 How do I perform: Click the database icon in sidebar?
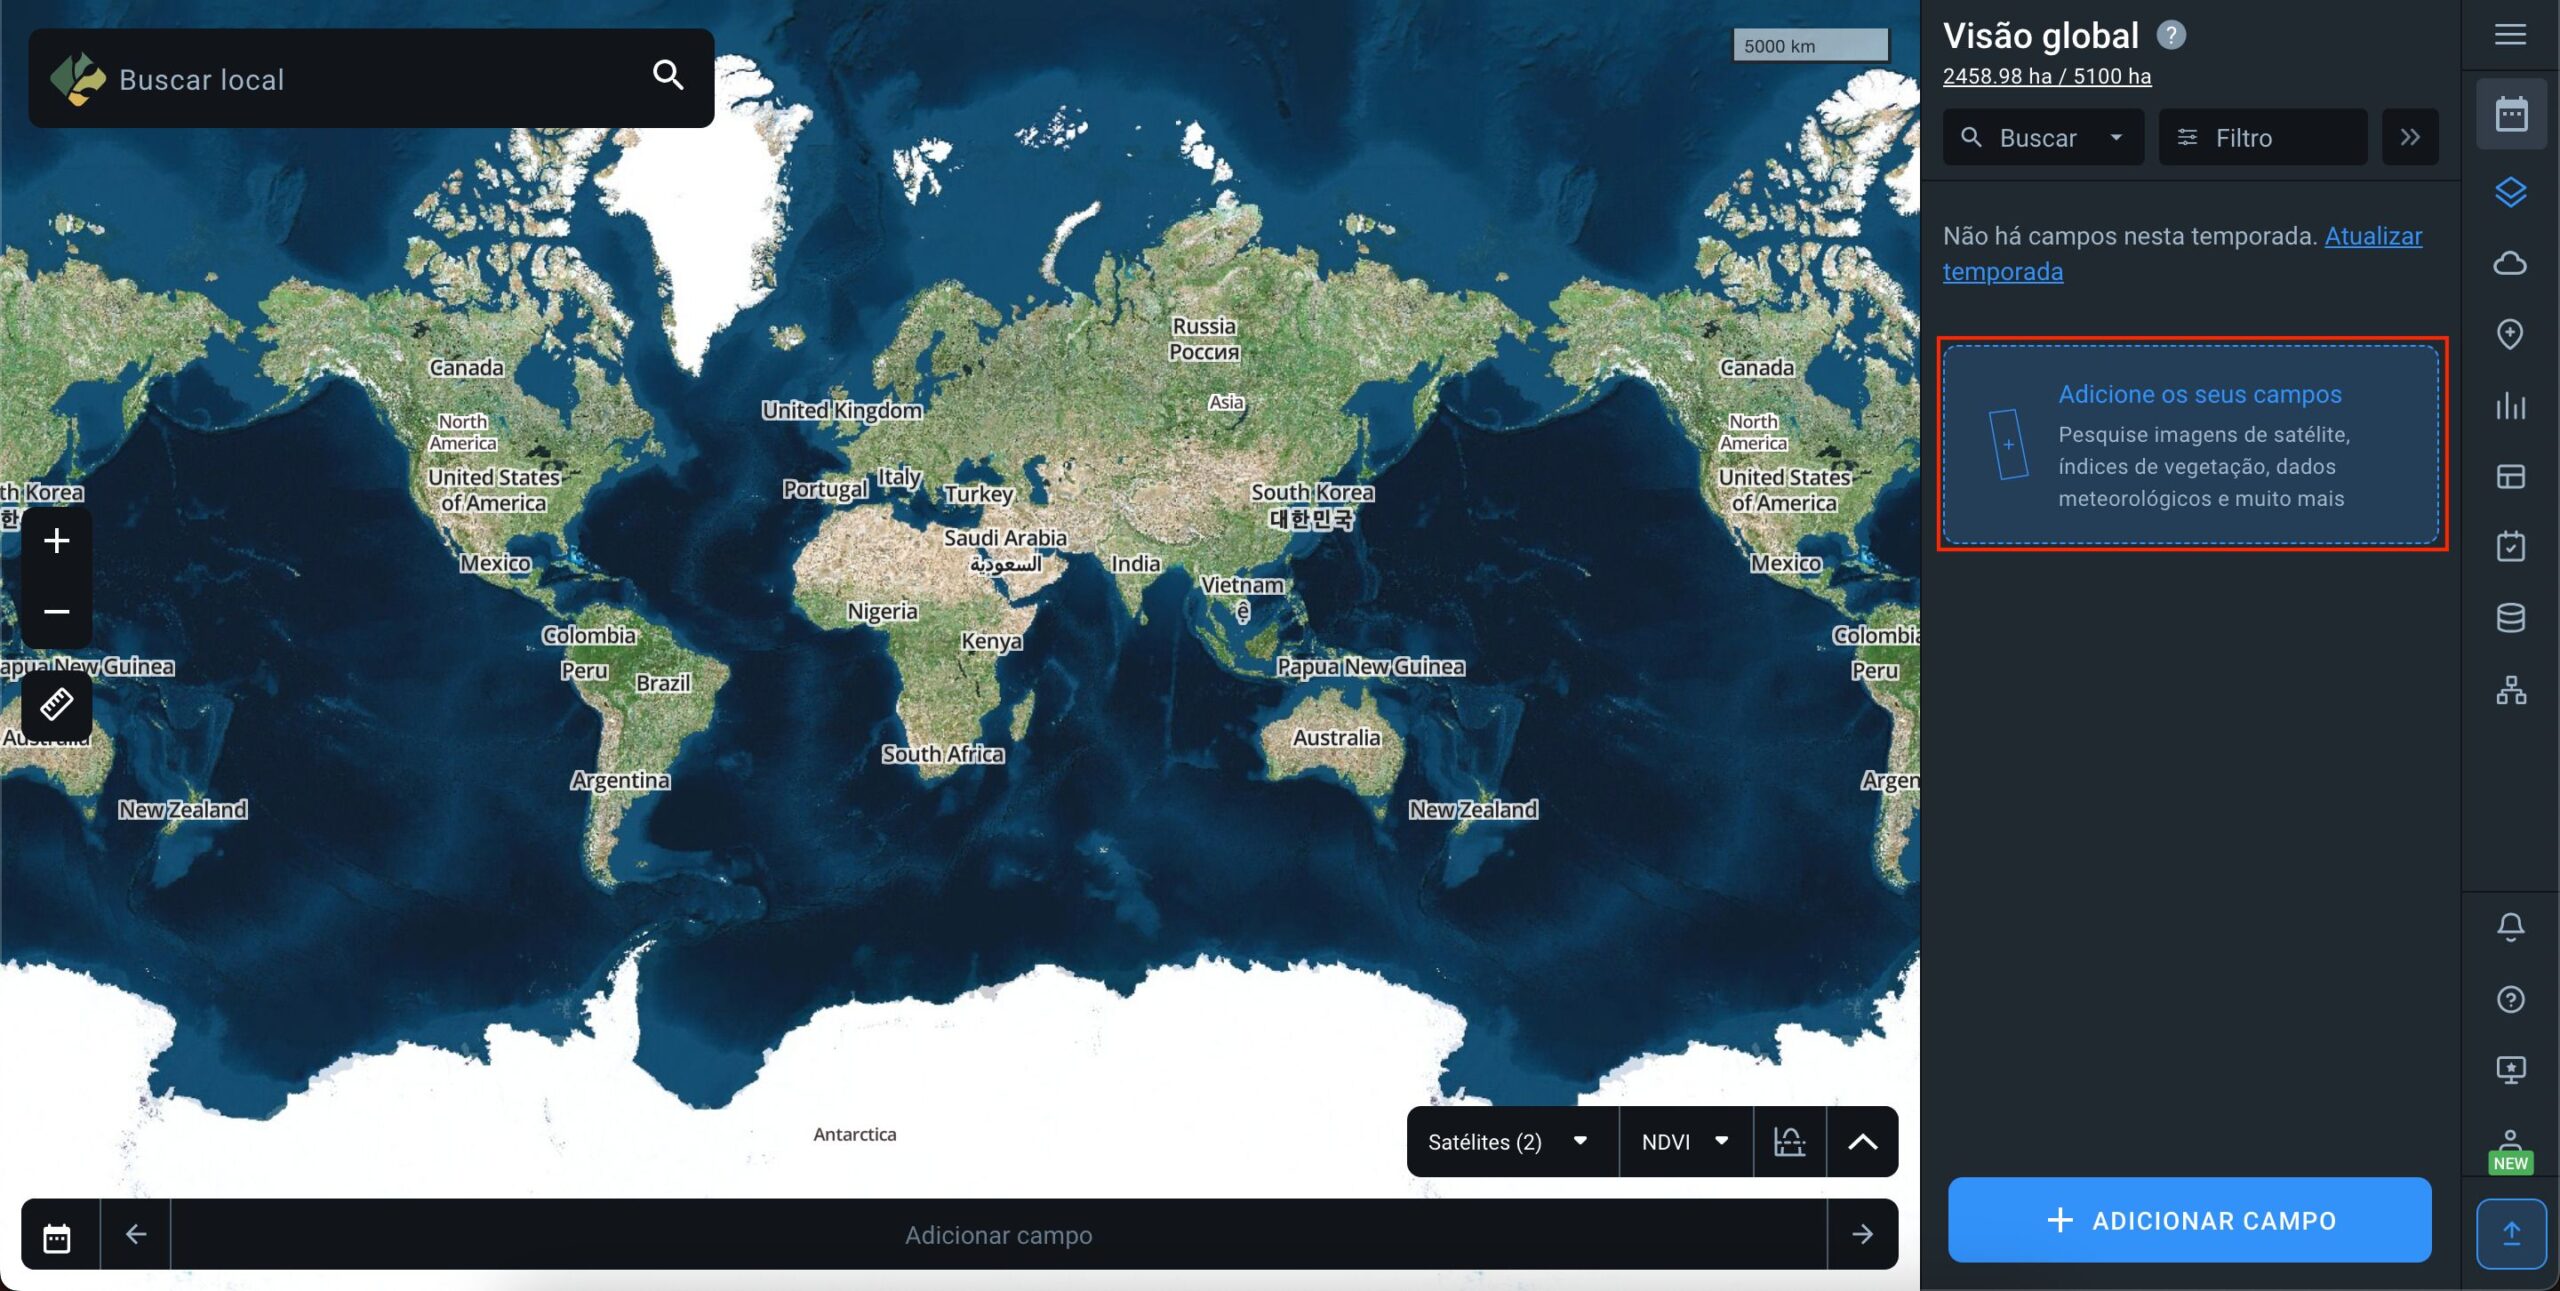pos(2510,618)
